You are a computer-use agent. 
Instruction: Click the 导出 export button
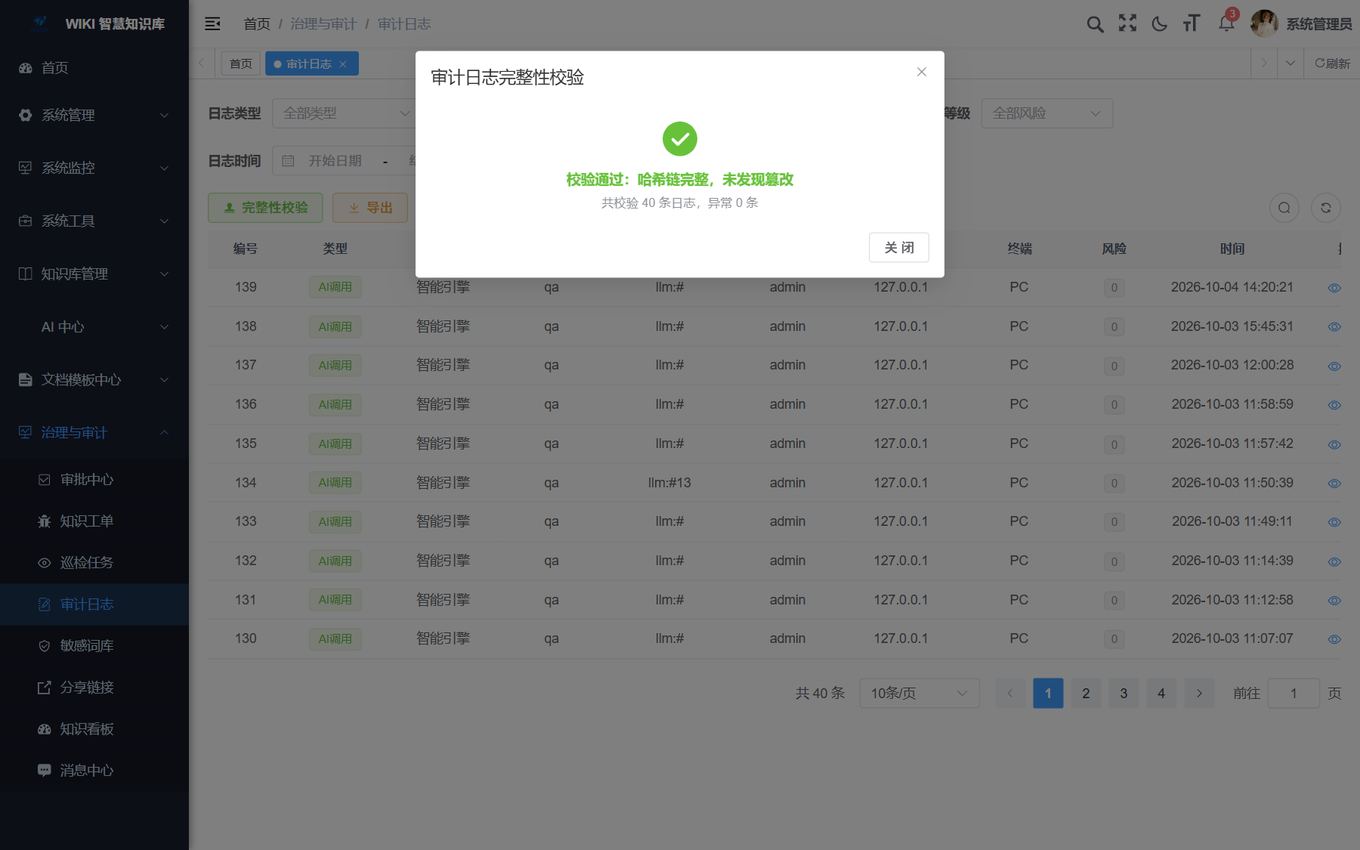[x=370, y=208]
